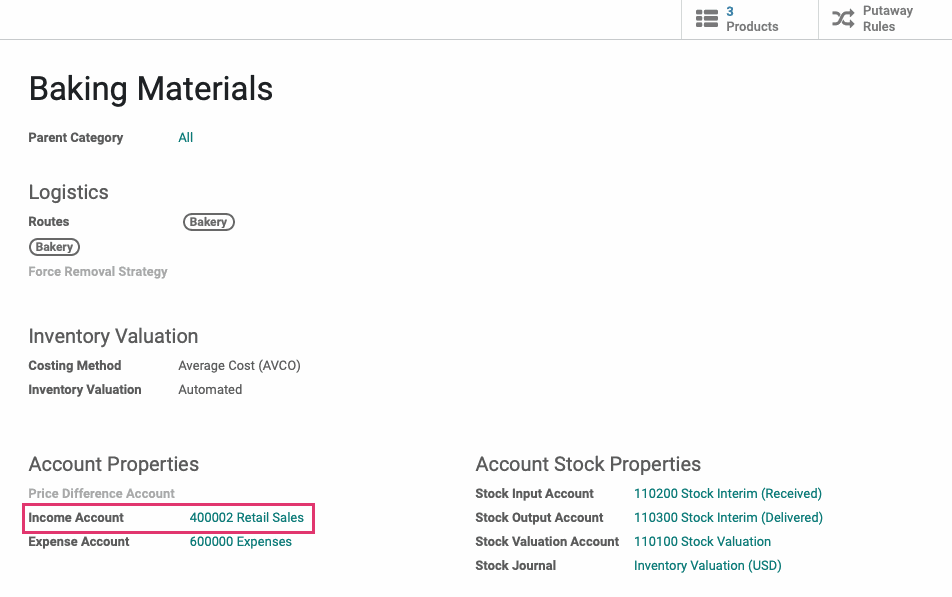This screenshot has width=952, height=597.
Task: Open the 110100 Stock Valuation account
Action: [x=702, y=542]
